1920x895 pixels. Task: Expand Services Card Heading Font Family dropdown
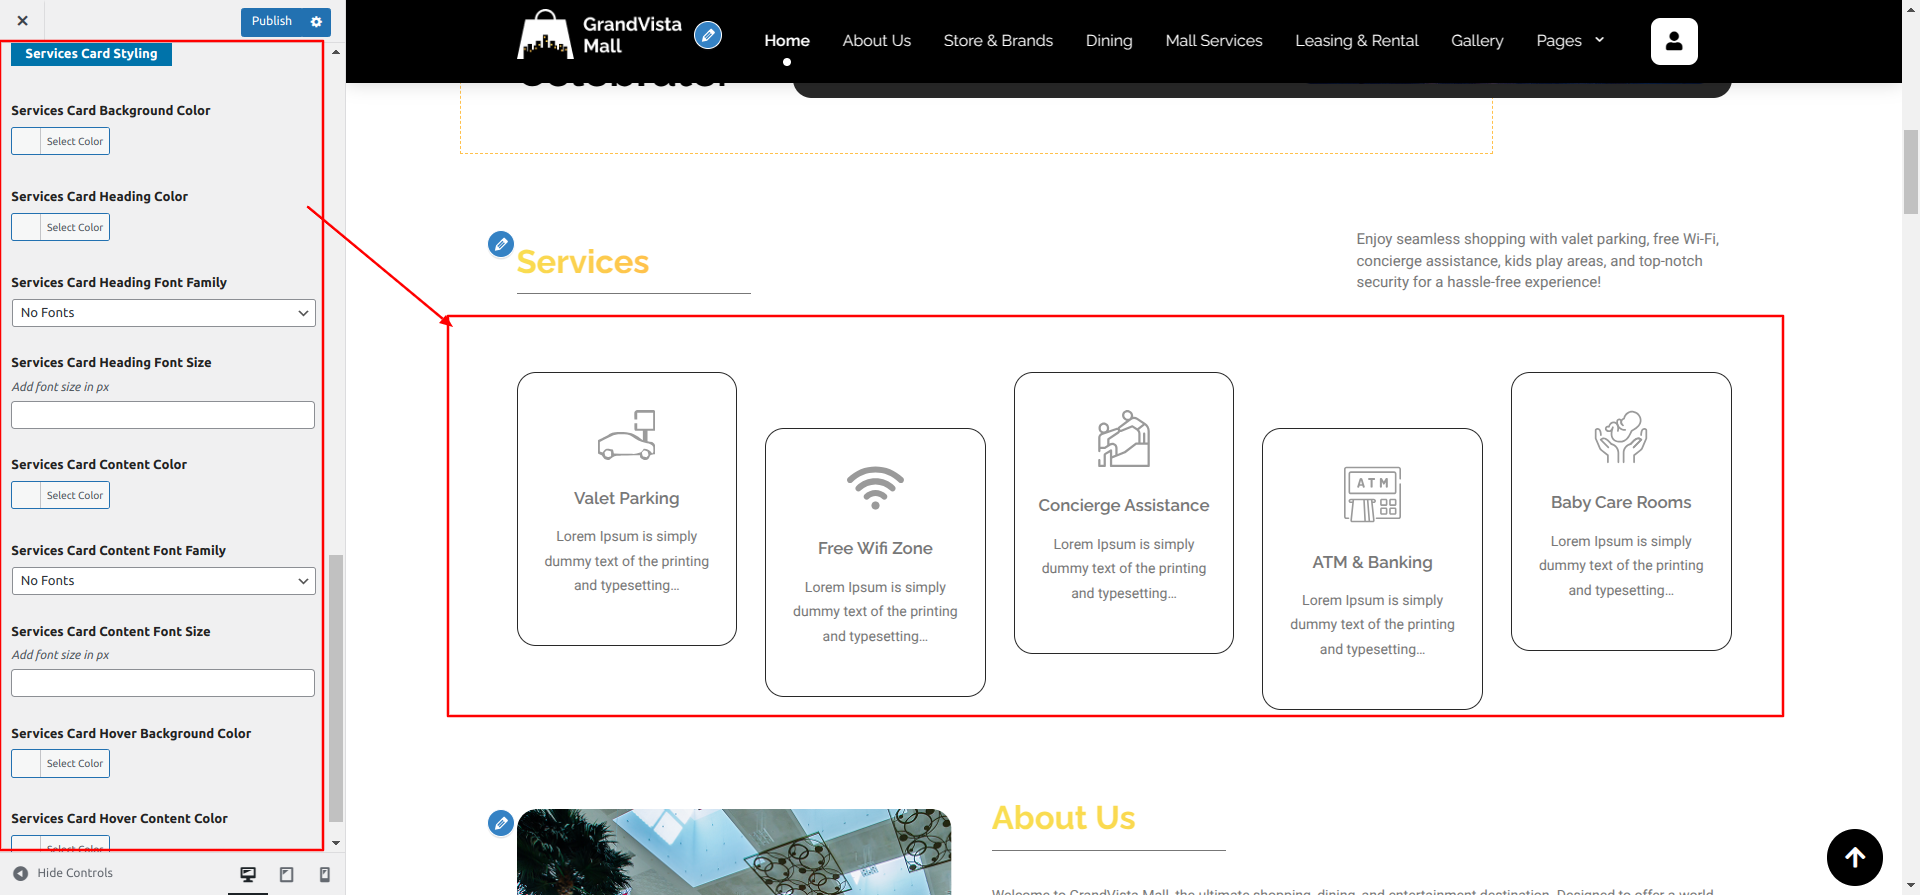click(x=163, y=313)
